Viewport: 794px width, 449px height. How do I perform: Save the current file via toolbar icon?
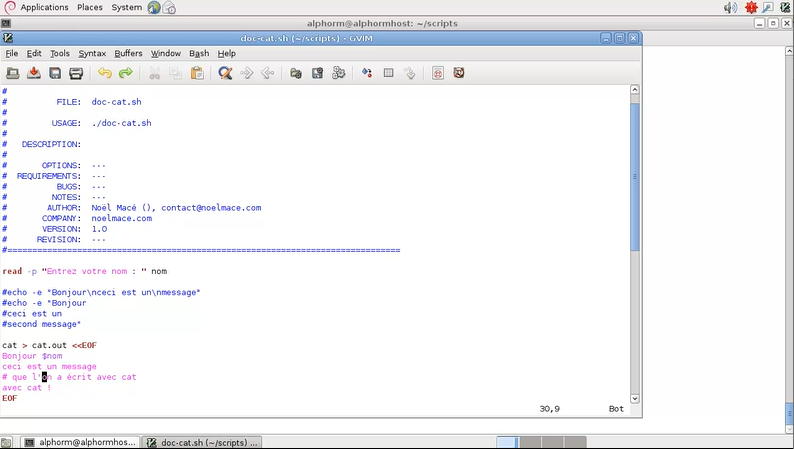tap(34, 73)
